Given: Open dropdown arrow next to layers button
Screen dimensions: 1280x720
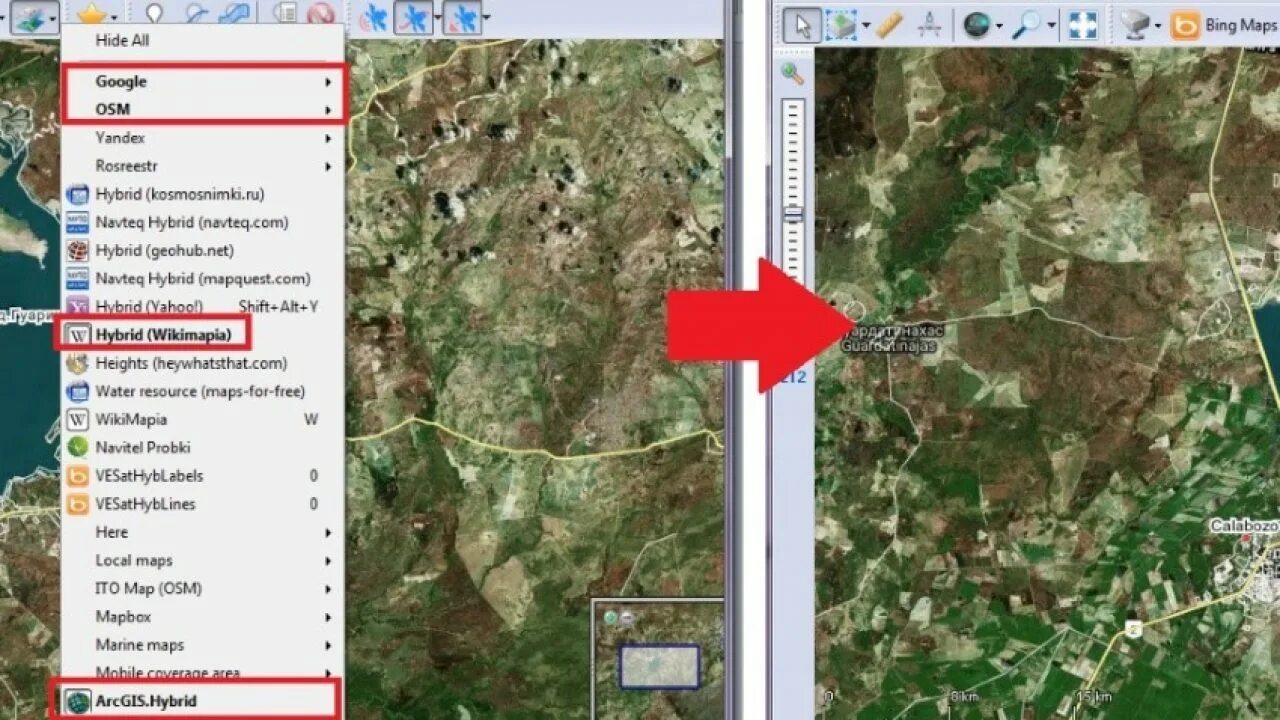Looking at the screenshot, I should 53,18.
